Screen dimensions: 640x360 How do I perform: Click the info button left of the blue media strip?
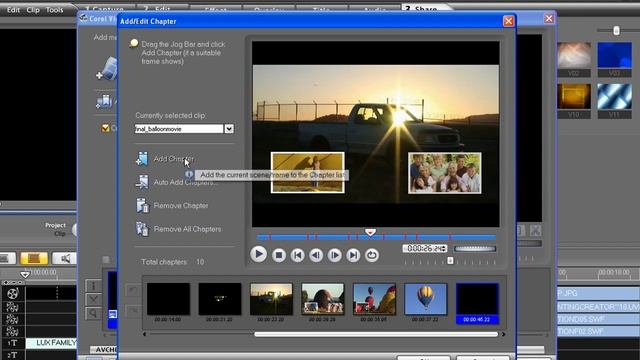coord(93,285)
